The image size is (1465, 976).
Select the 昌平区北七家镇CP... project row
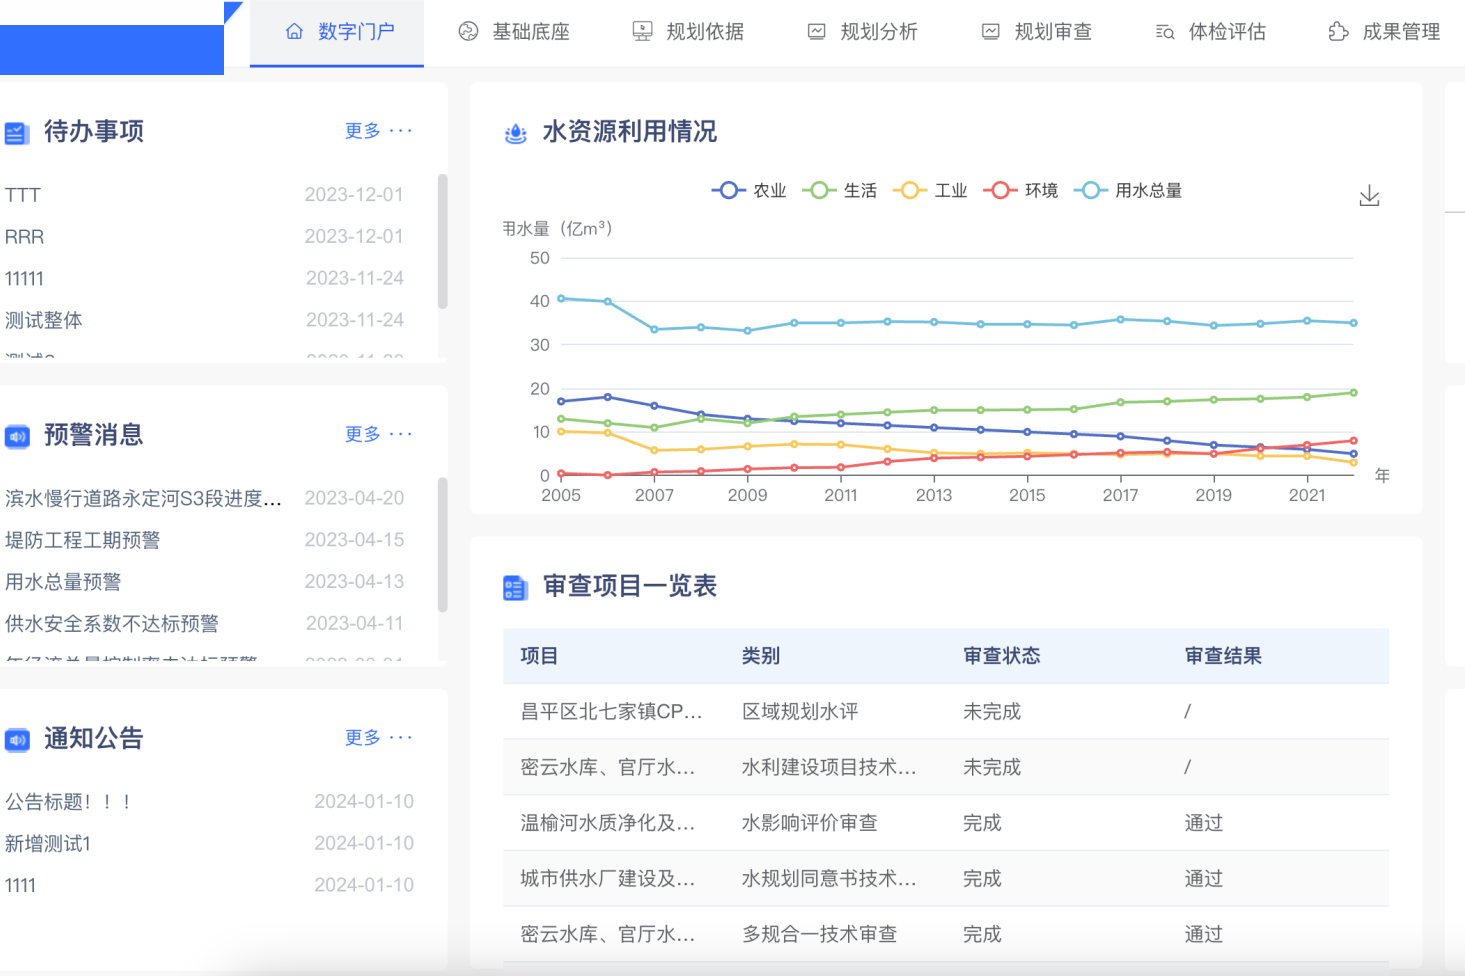(946, 712)
